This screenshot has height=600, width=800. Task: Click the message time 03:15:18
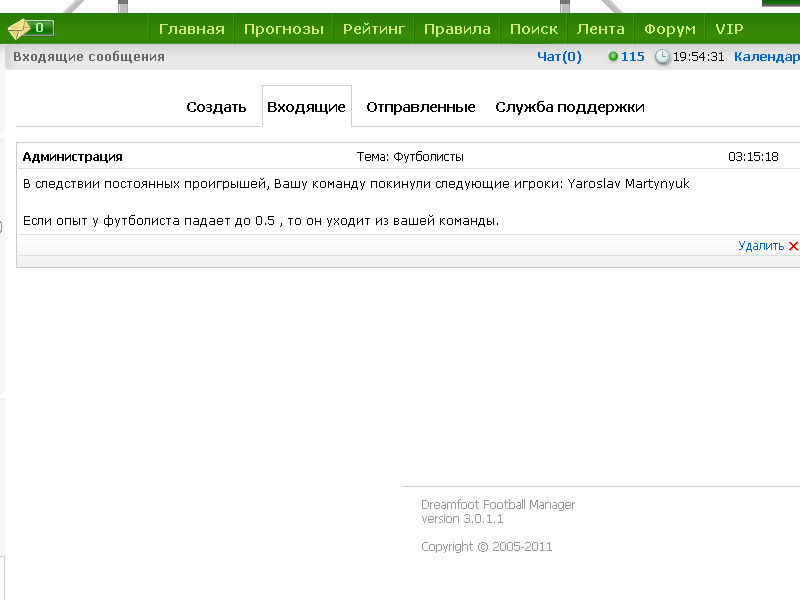click(753, 157)
